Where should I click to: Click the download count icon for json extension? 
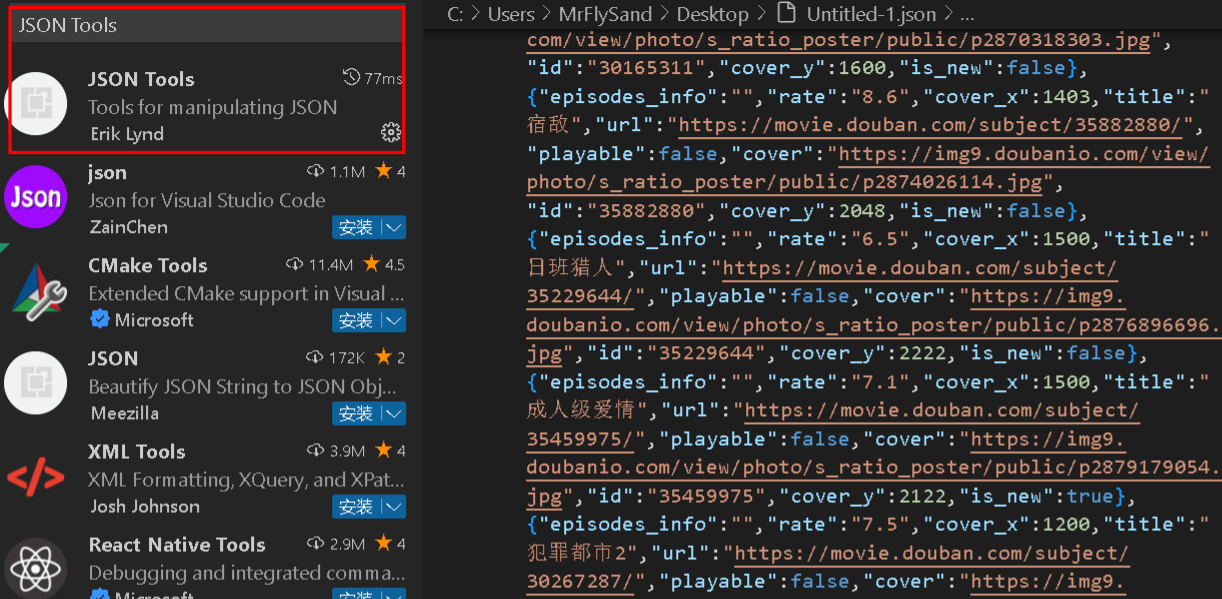pos(316,172)
